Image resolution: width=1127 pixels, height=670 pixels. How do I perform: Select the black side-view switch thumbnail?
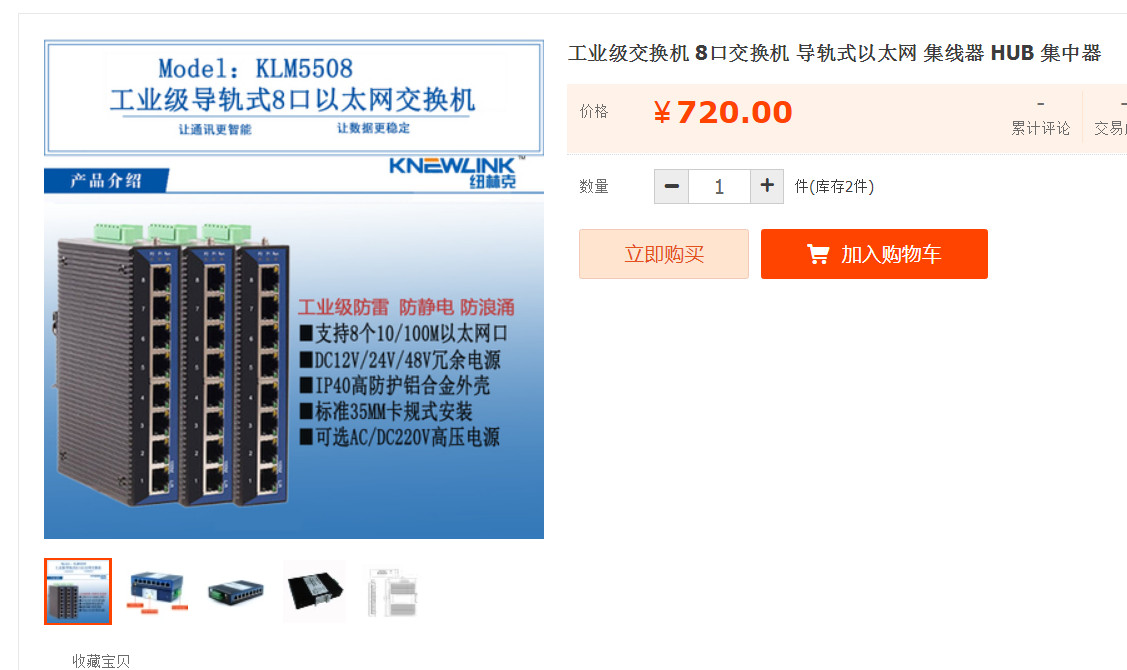(x=315, y=591)
